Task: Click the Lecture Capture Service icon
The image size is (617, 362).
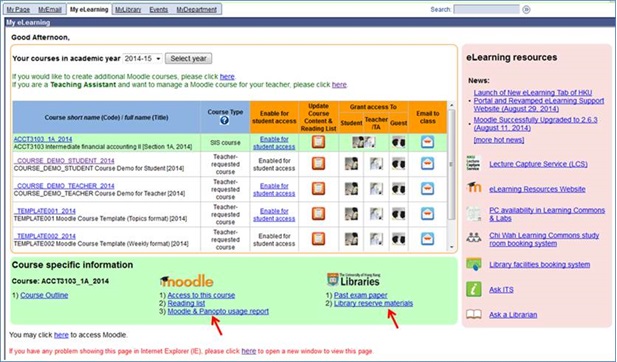Action: click(473, 163)
